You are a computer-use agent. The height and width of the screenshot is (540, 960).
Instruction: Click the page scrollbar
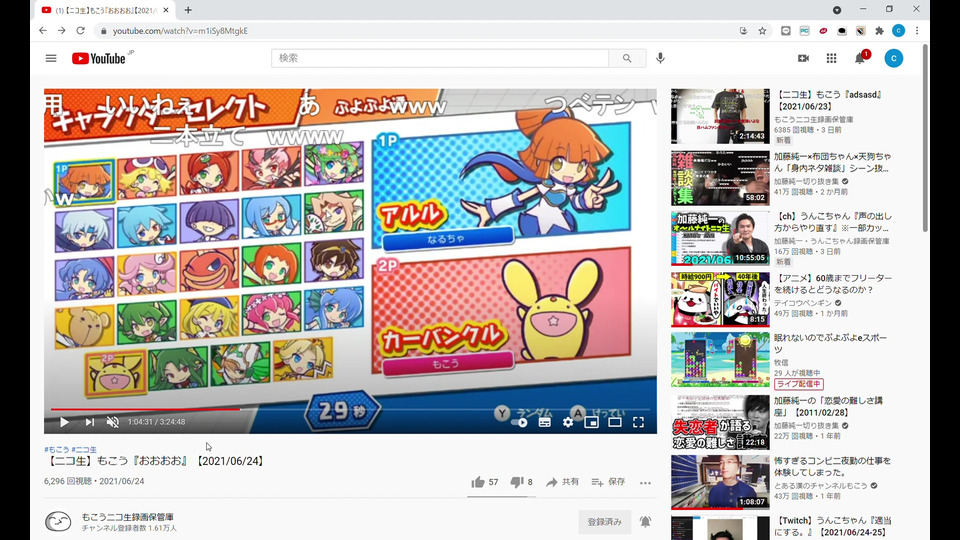(924, 138)
